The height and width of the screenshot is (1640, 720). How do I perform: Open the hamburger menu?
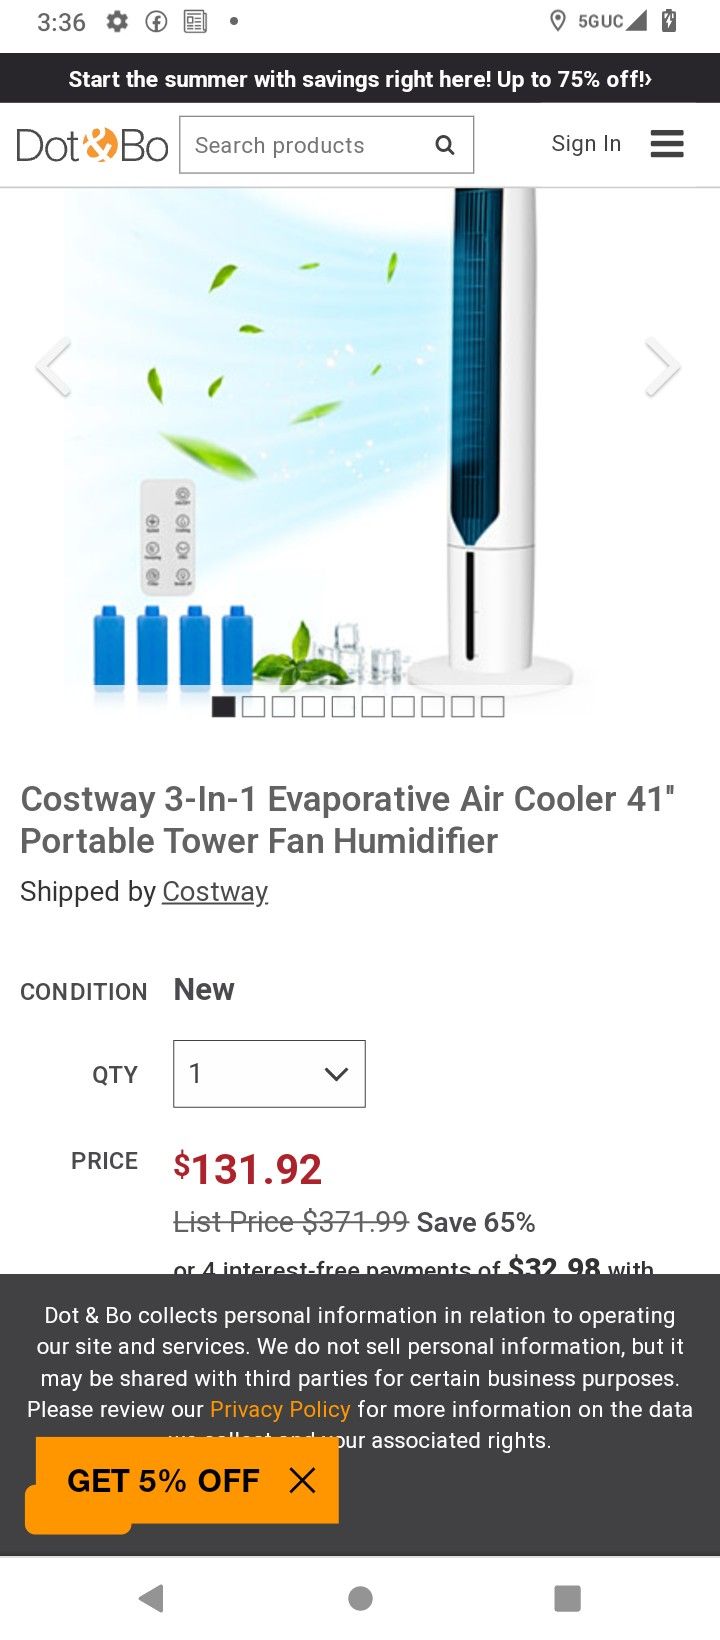point(667,144)
